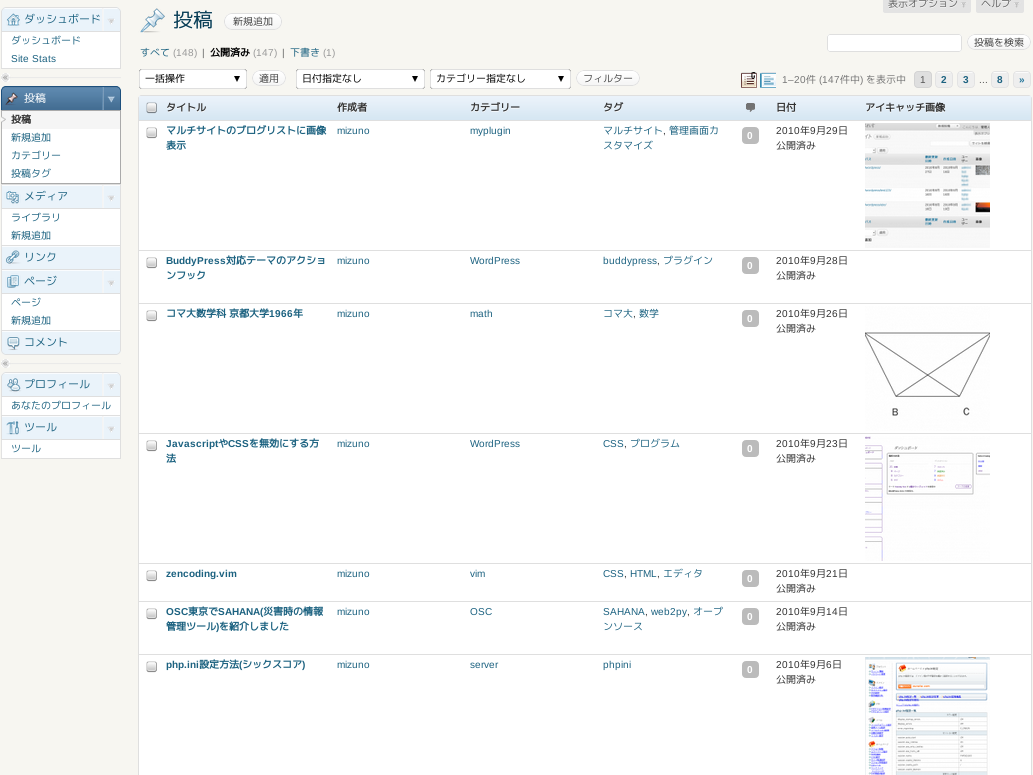The image size is (1033, 775).
Task: Open comment count for zencoding.vim post
Action: click(750, 579)
